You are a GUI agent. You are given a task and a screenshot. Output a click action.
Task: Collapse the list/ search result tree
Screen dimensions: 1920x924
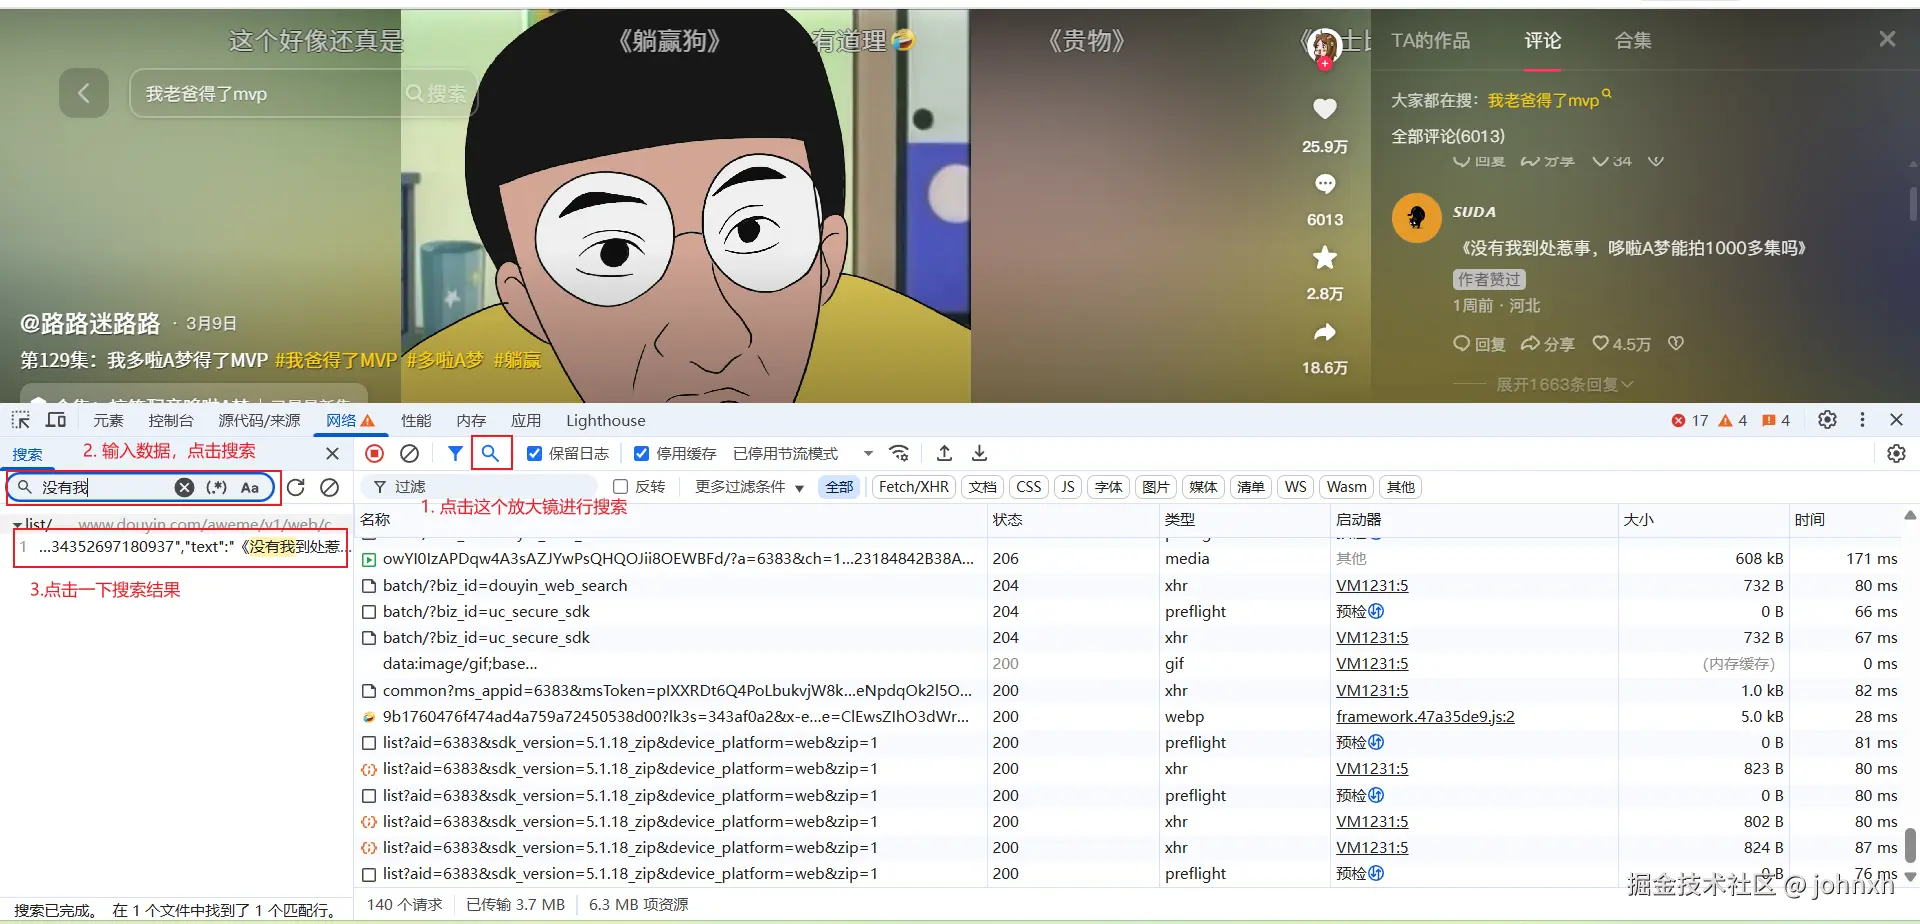click(17, 524)
